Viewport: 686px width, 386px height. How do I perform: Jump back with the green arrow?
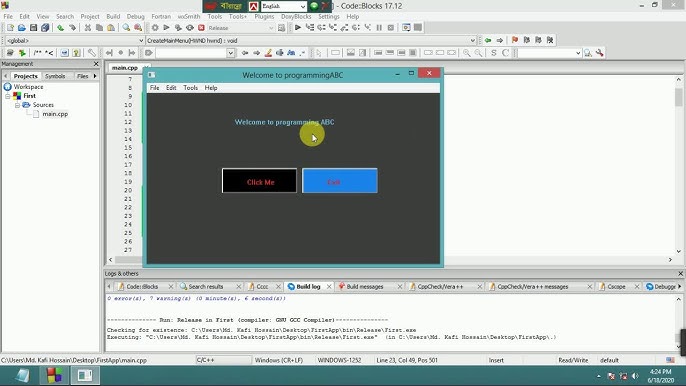(x=488, y=40)
